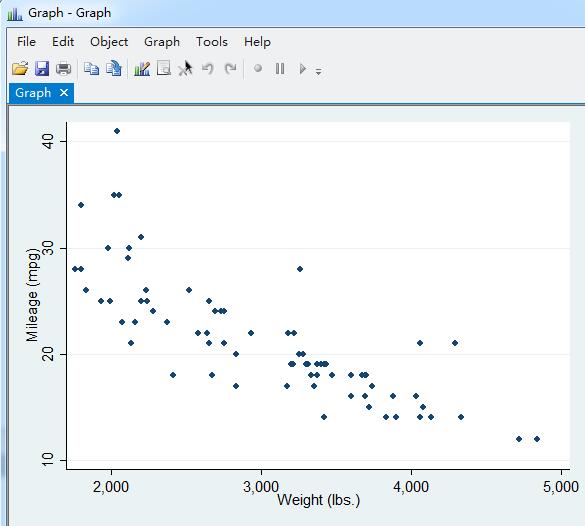Click the Print icon in toolbar
585x526 pixels.
pos(63,69)
